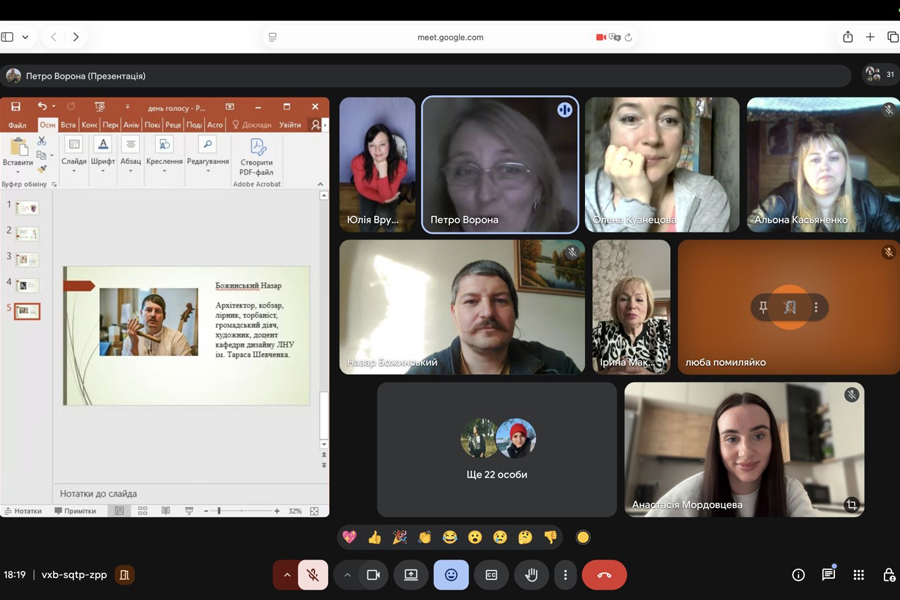Open the participants list showing 31
This screenshot has height=600, width=900.
pos(880,74)
